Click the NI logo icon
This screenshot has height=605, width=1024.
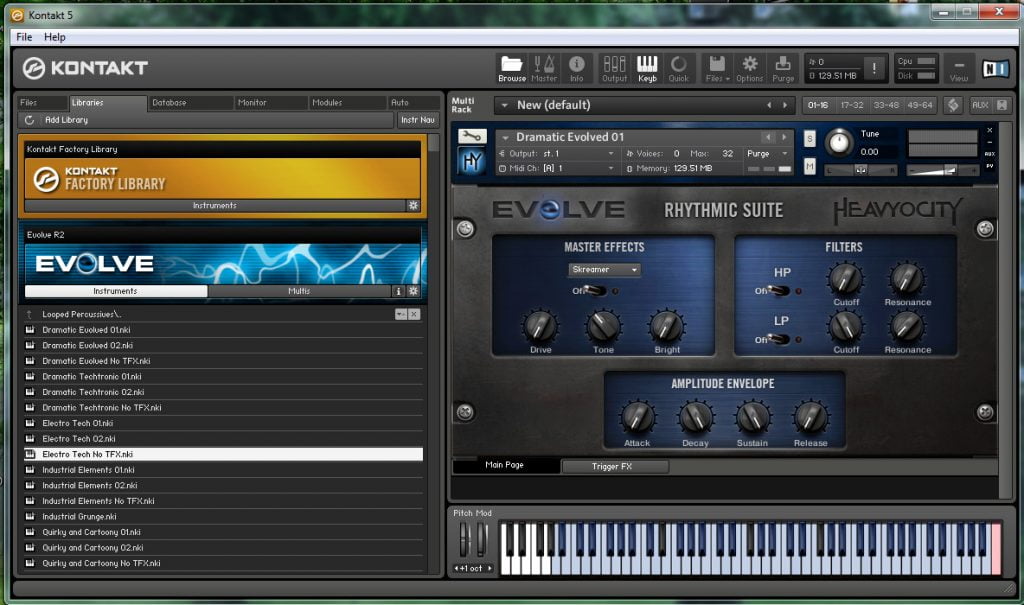click(995, 68)
